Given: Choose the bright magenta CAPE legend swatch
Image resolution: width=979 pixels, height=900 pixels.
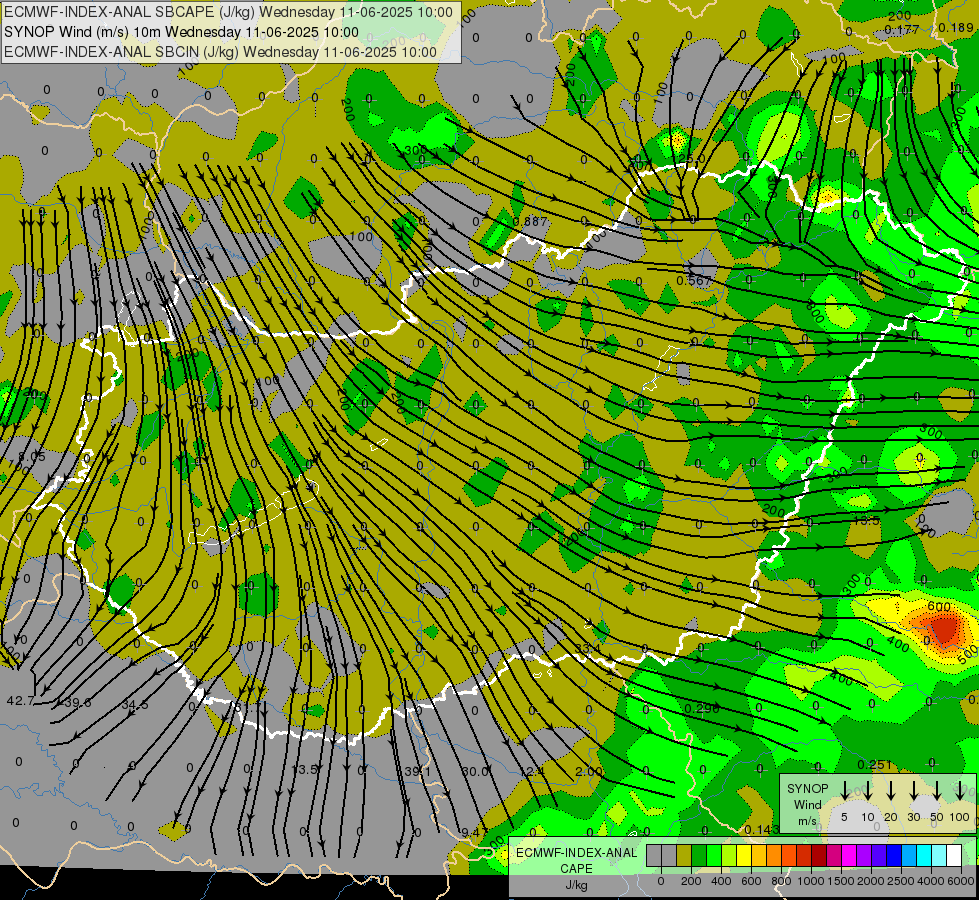Looking at the screenshot, I should click(x=849, y=855).
